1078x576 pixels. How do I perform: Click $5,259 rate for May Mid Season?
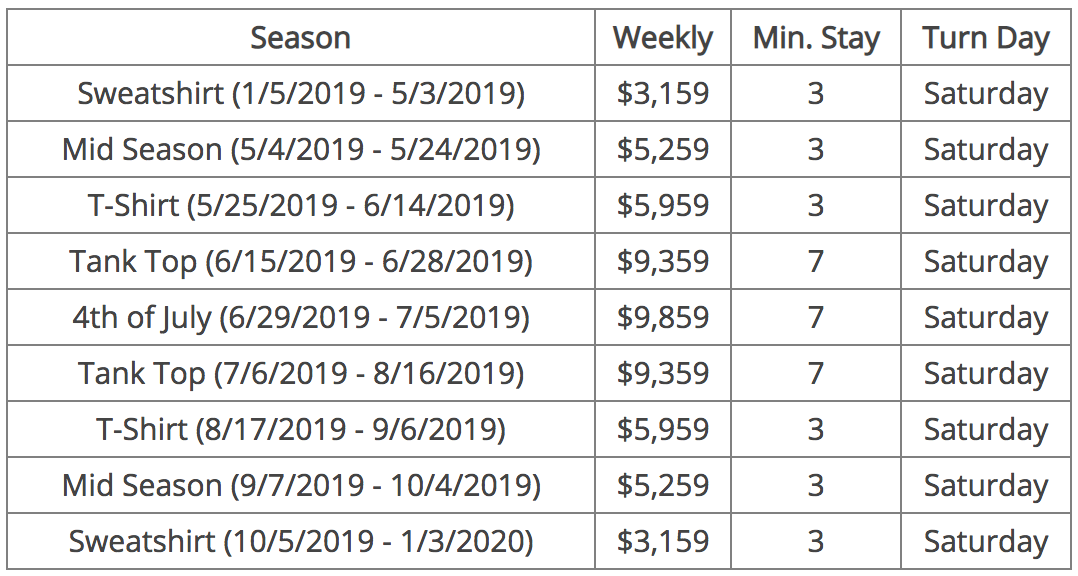[x=663, y=150]
